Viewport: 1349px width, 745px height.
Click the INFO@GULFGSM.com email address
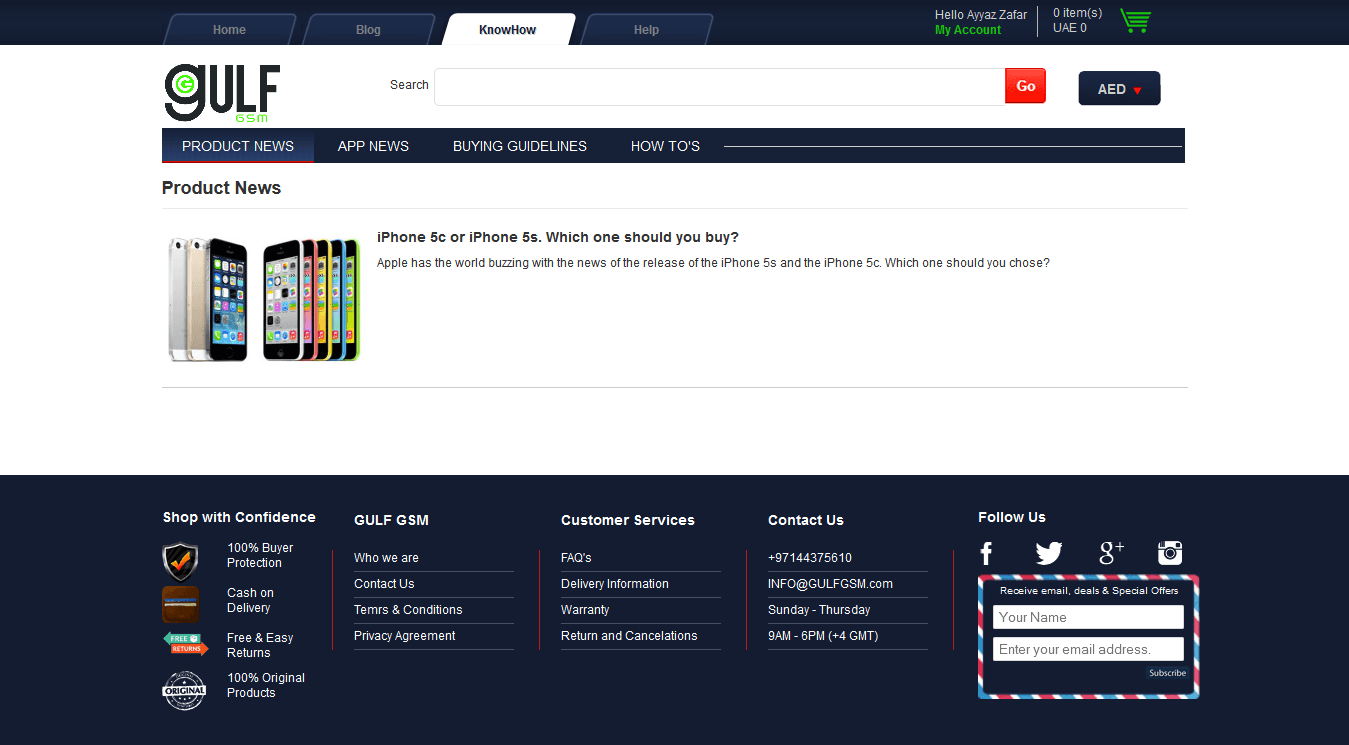click(x=830, y=584)
